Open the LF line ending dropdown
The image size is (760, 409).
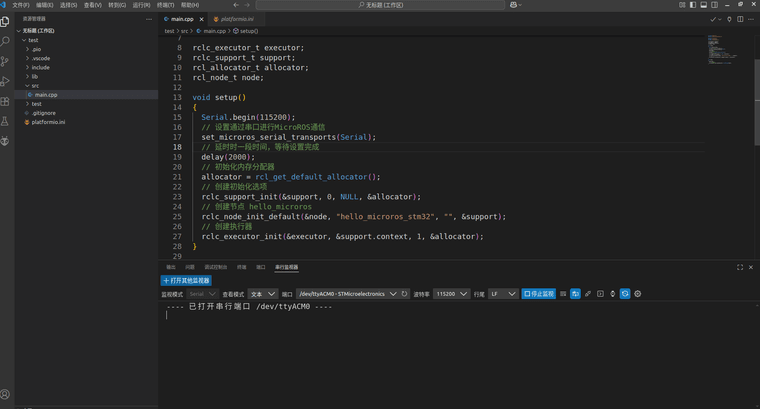(x=503, y=294)
